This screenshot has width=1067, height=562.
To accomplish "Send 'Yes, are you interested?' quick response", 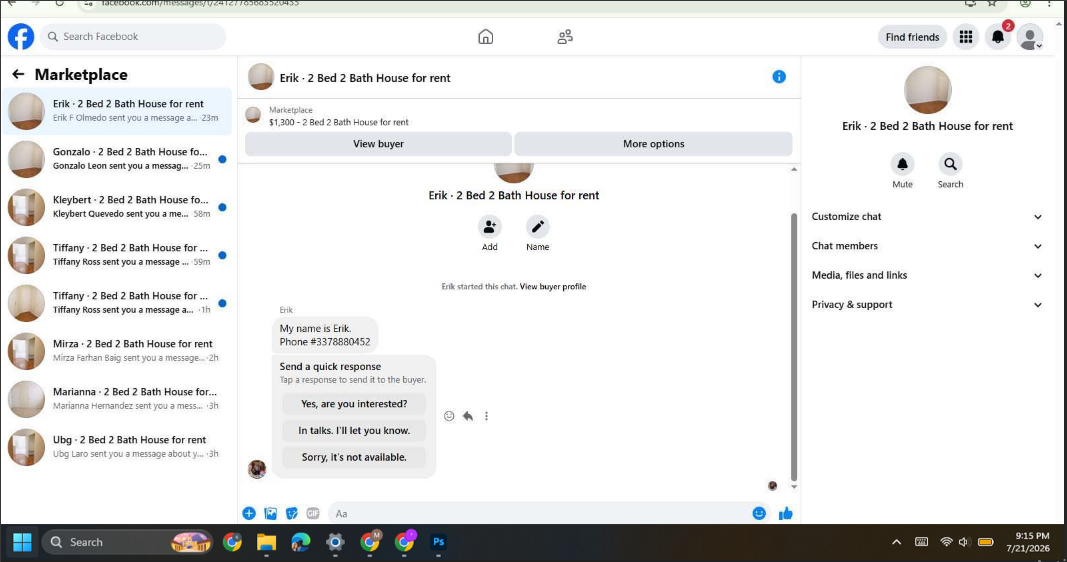I will pyautogui.click(x=354, y=403).
